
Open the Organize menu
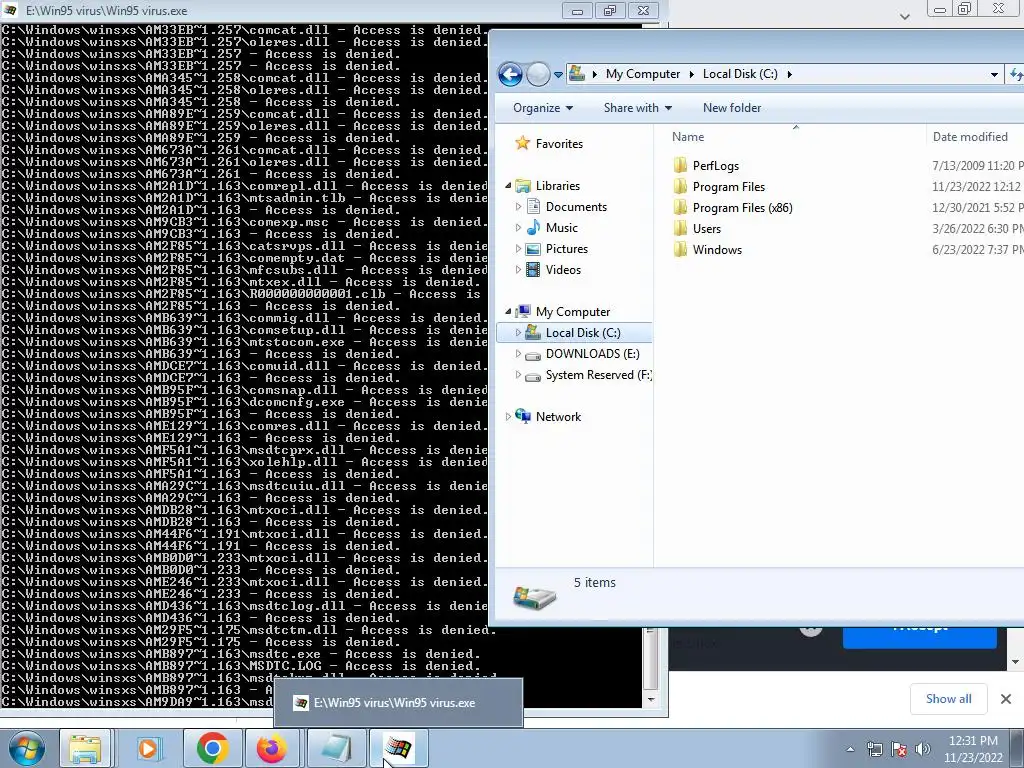[543, 108]
